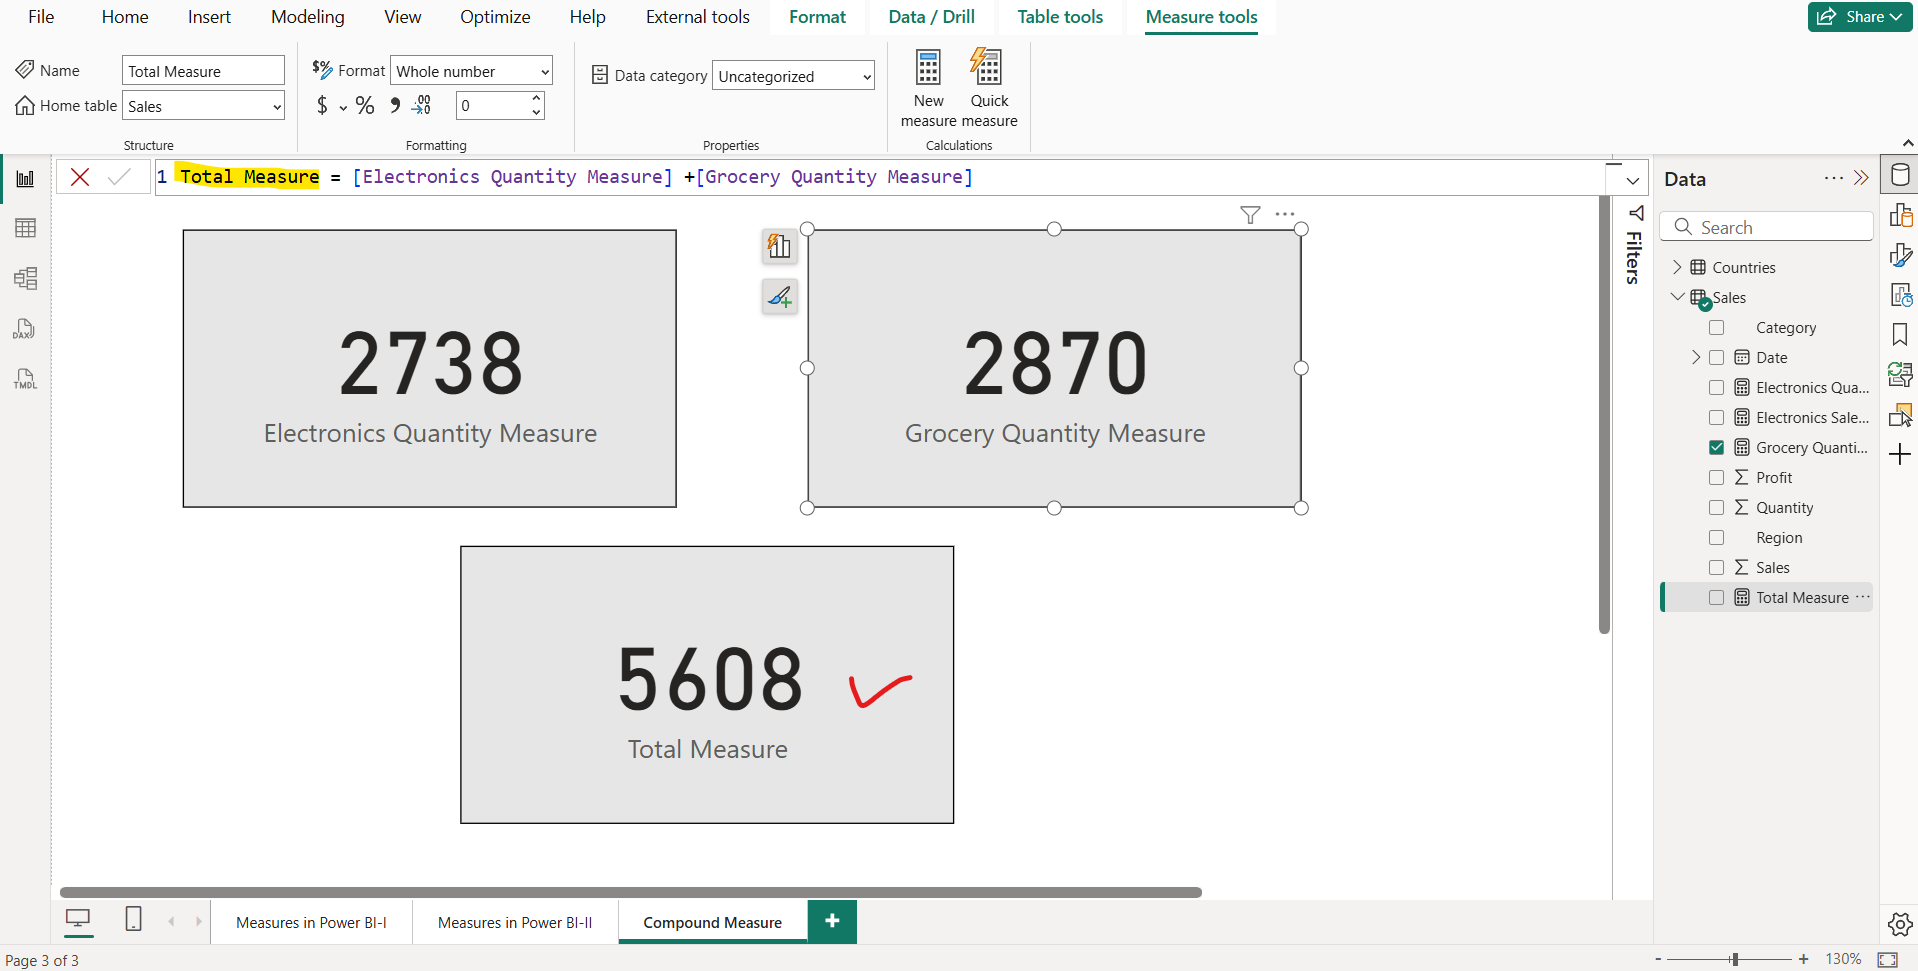Expand the Countries table

[1678, 267]
